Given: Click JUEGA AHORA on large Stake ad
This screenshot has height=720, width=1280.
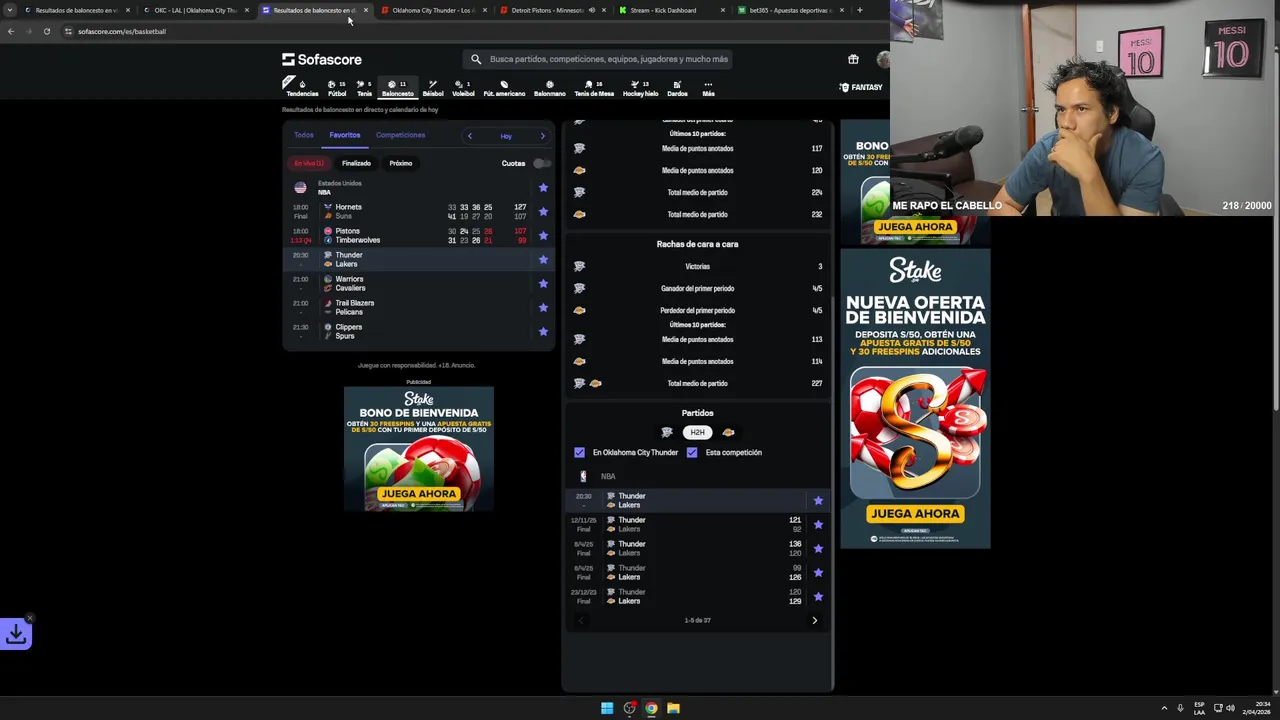Looking at the screenshot, I should (x=915, y=513).
